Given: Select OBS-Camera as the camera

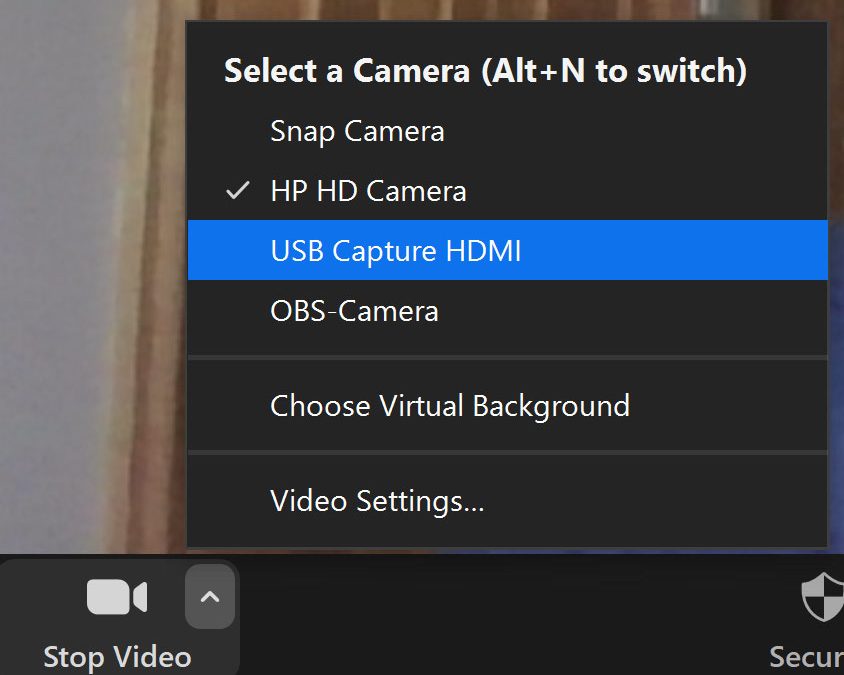Looking at the screenshot, I should point(354,311).
